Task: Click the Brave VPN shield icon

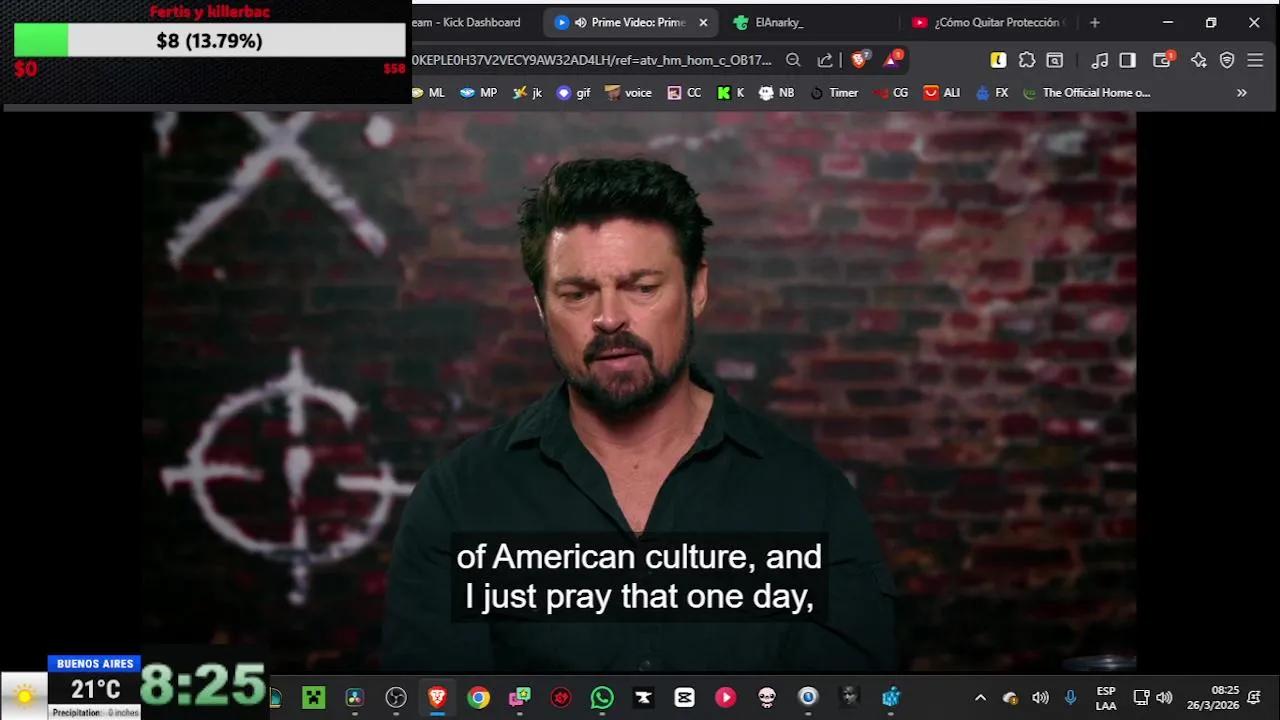Action: pos(1227,60)
